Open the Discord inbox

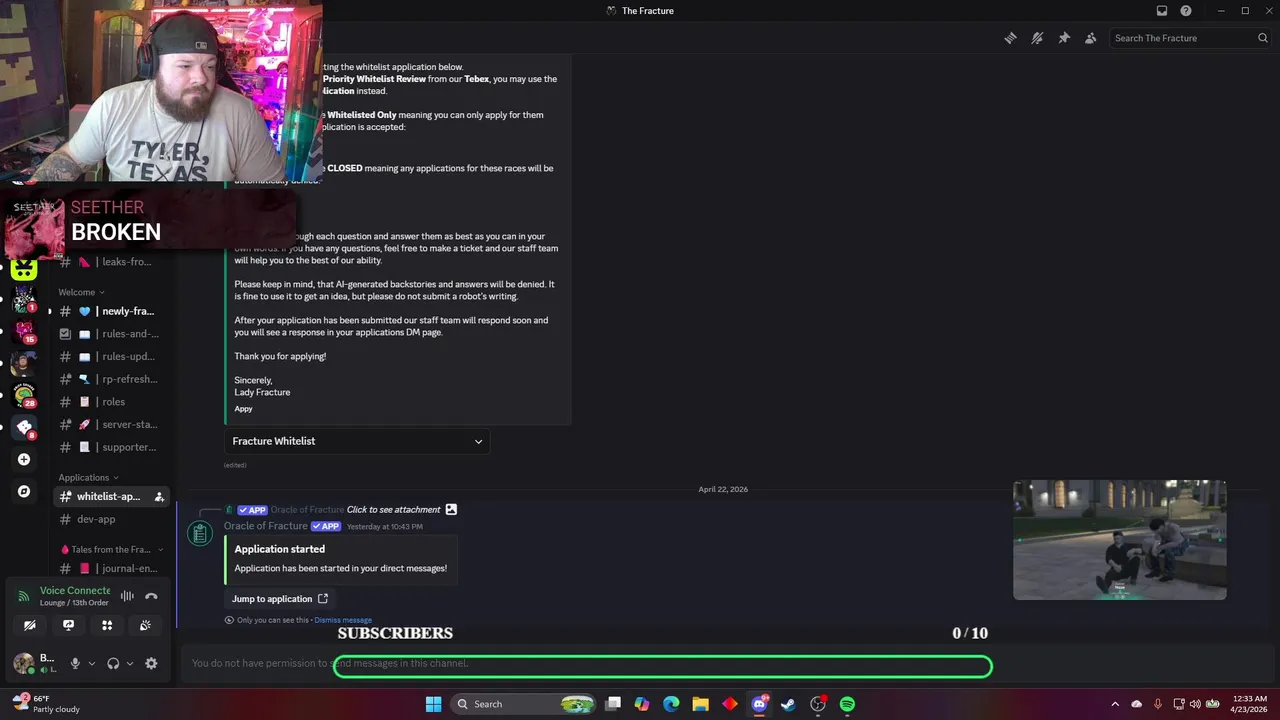point(1162,11)
